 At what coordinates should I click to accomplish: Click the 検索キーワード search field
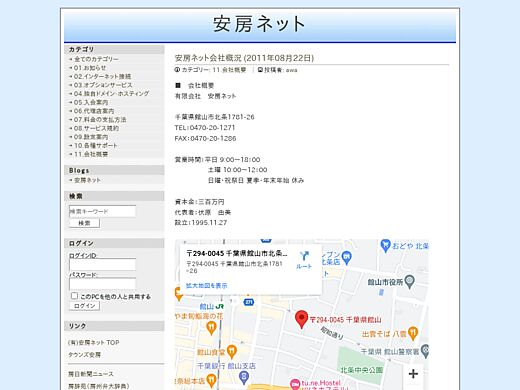[102, 211]
